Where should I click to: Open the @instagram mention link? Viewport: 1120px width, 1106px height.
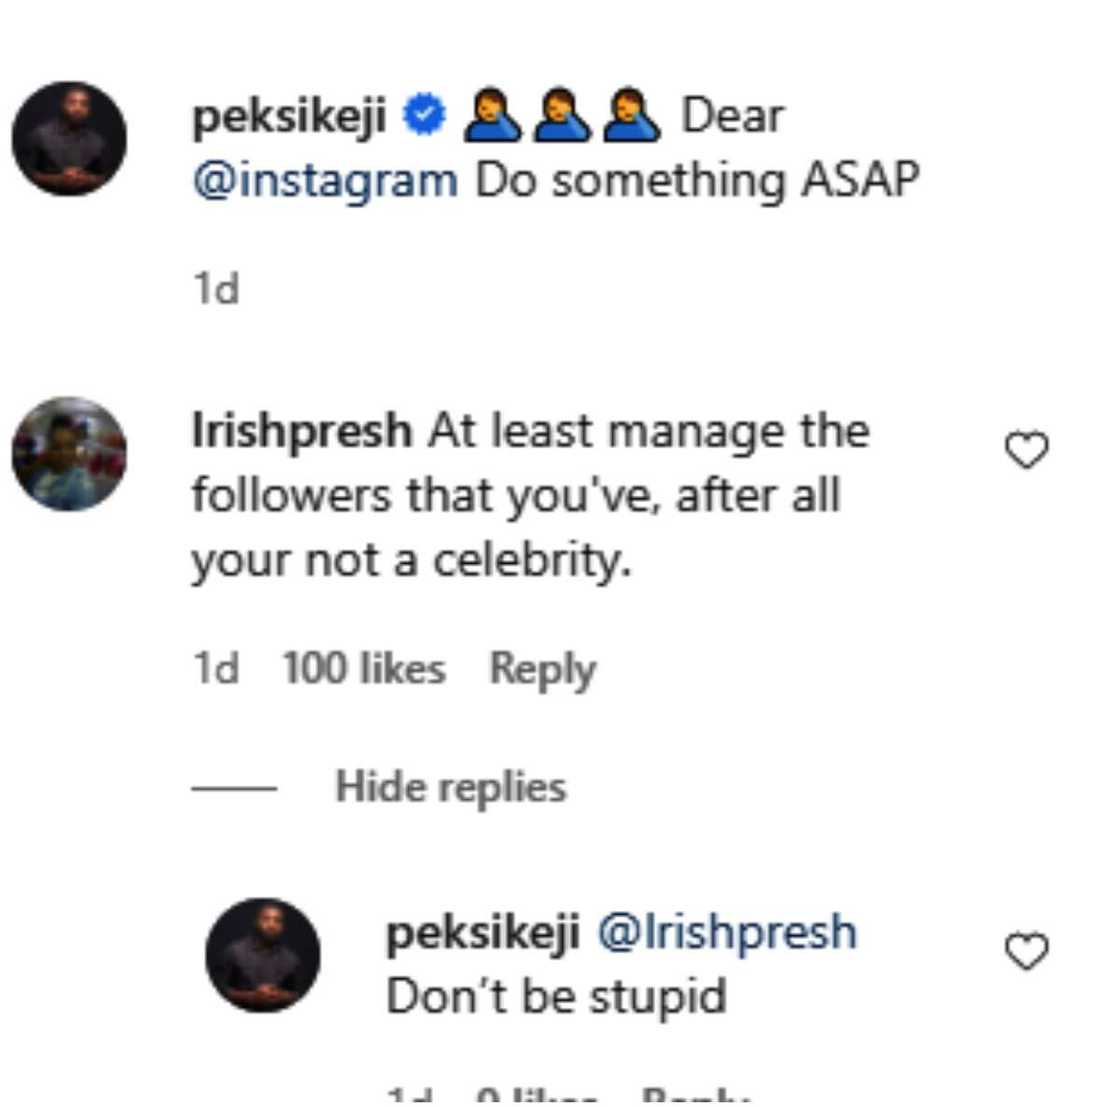(325, 181)
